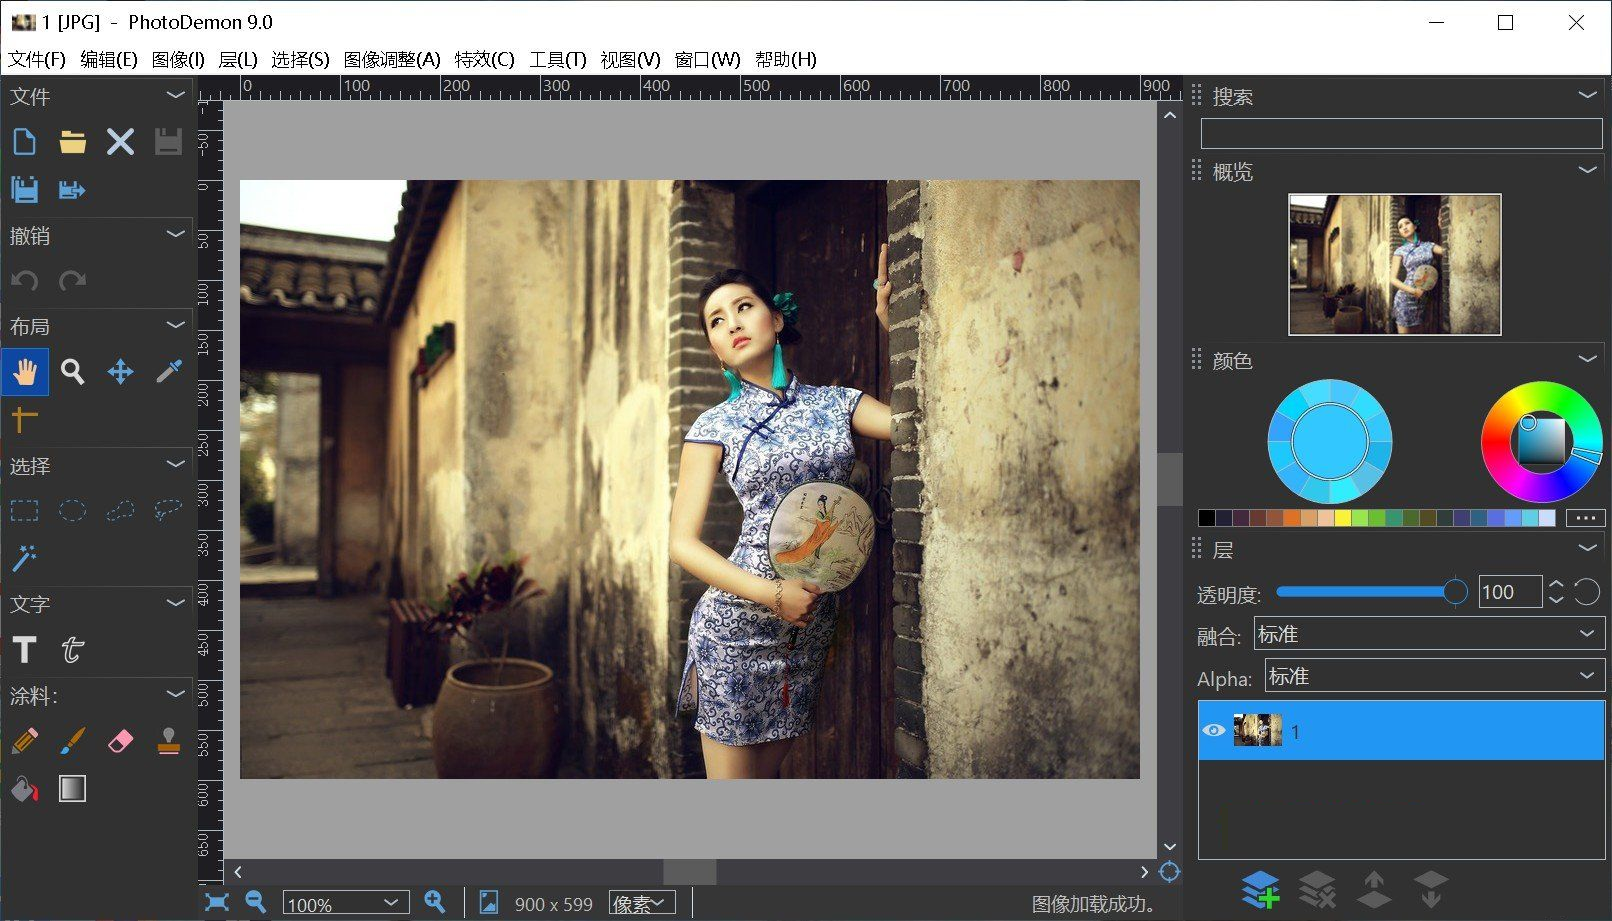1612x921 pixels.
Task: Create a new image file
Action: click(x=24, y=142)
